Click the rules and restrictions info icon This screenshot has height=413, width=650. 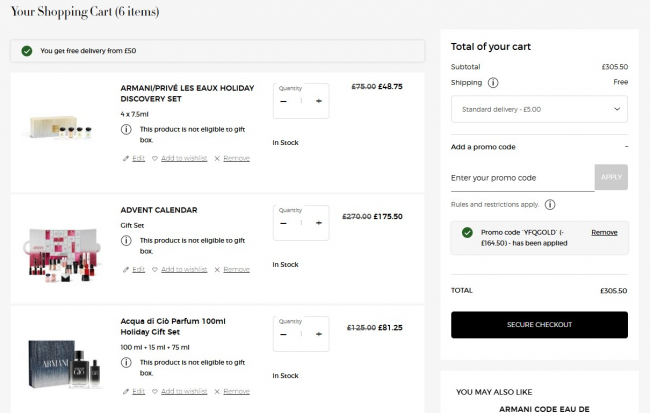[550, 204]
